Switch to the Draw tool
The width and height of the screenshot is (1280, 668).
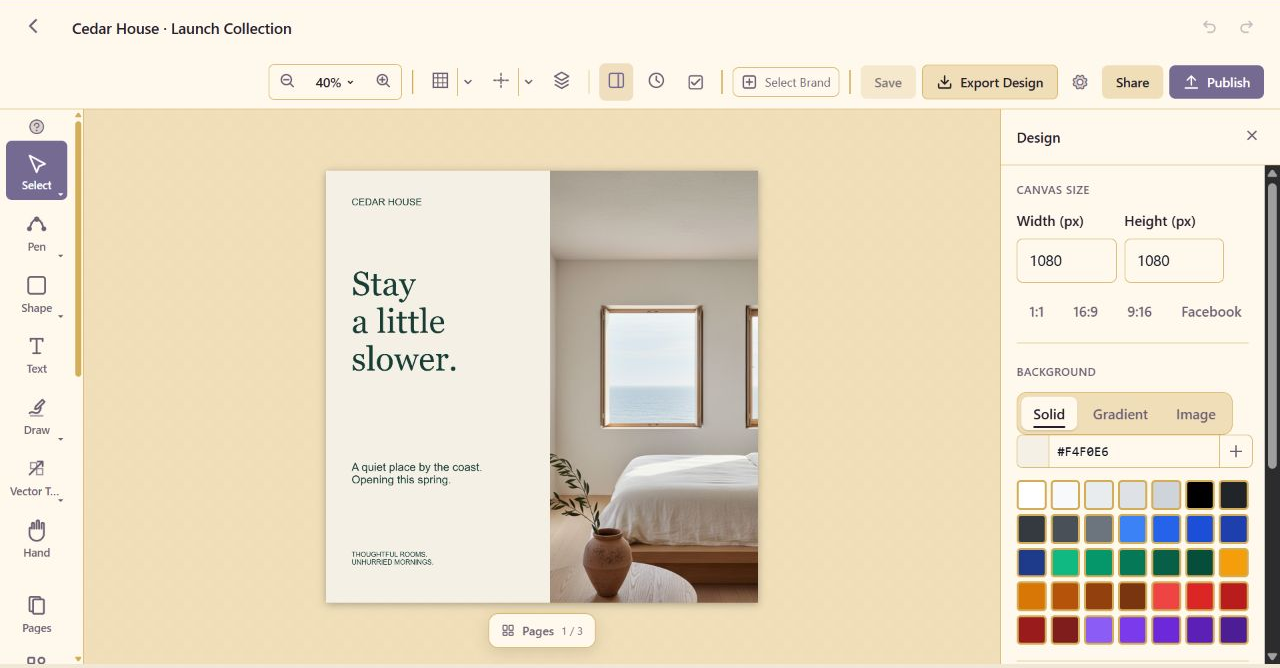click(x=37, y=416)
